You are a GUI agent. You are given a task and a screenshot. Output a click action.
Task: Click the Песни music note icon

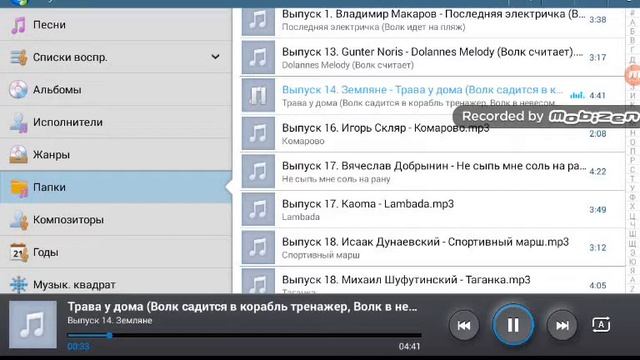coord(18,25)
